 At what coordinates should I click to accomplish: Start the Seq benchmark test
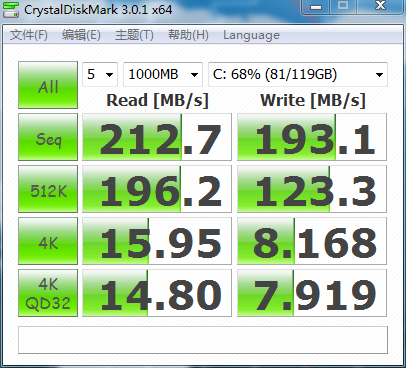click(x=48, y=137)
